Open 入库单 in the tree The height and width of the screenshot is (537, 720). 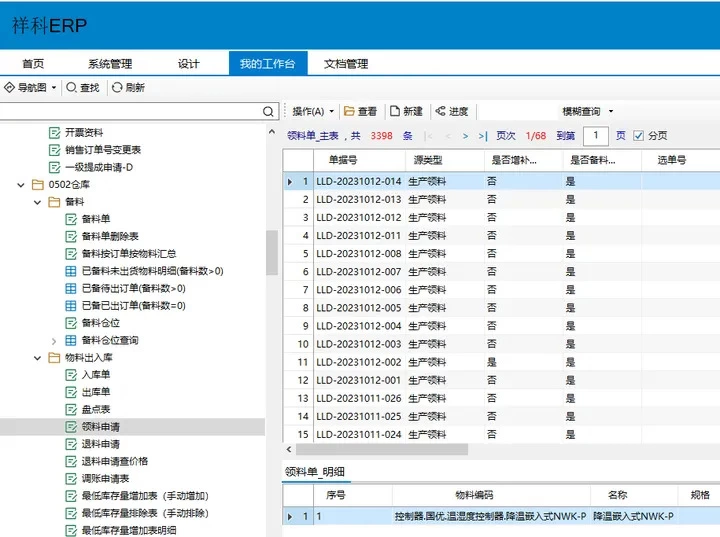(x=96, y=375)
